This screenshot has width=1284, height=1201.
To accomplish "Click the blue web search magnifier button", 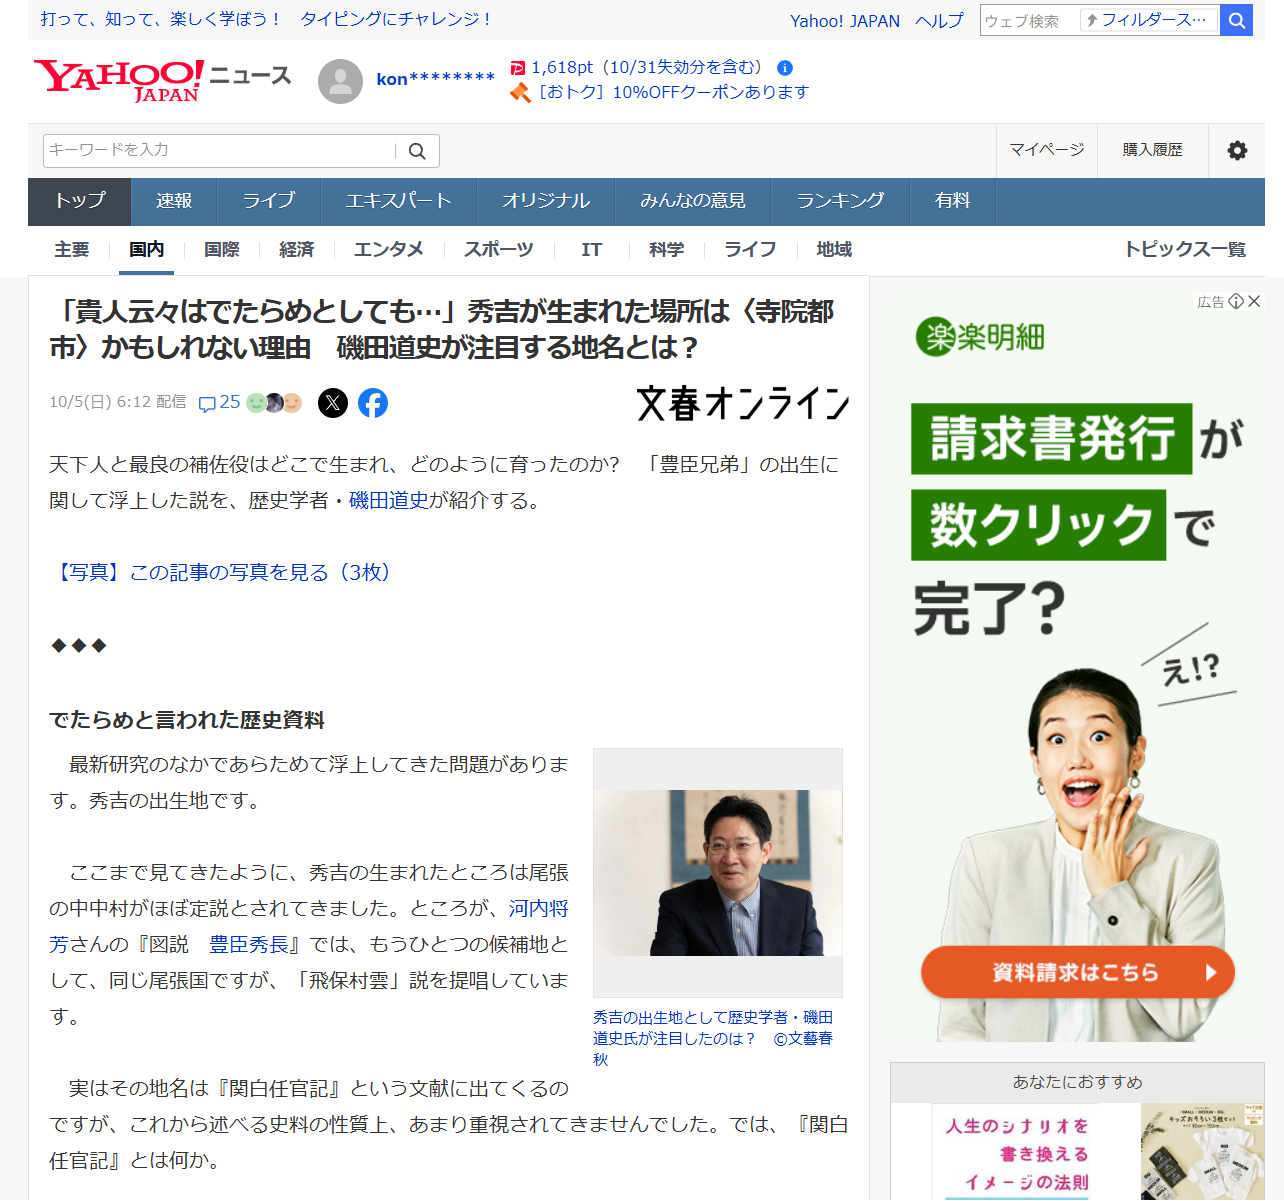I will coord(1237,20).
